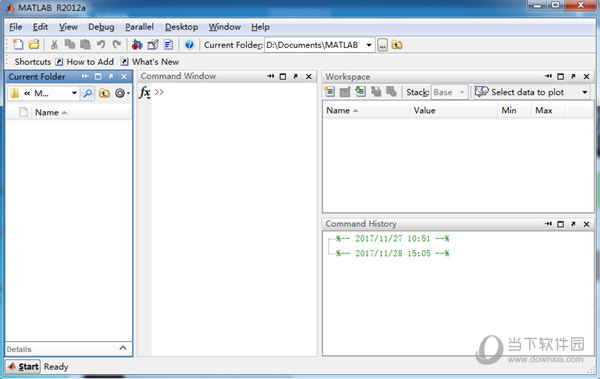This screenshot has height=379, width=600.
Task: Search icon in Current Folder panel
Action: [88, 93]
